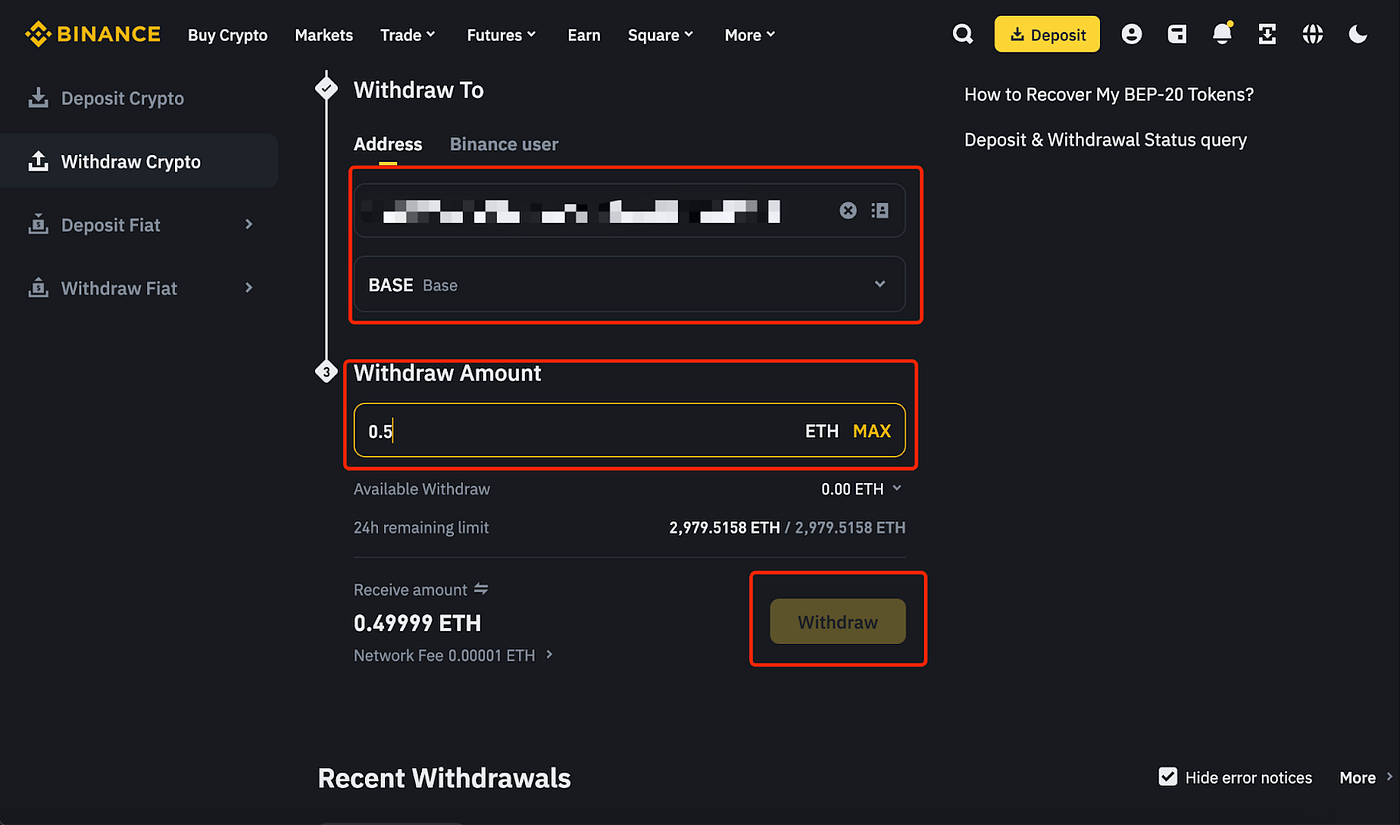This screenshot has width=1400, height=825.
Task: Toggle the Hide error notices checkbox
Action: (x=1168, y=776)
